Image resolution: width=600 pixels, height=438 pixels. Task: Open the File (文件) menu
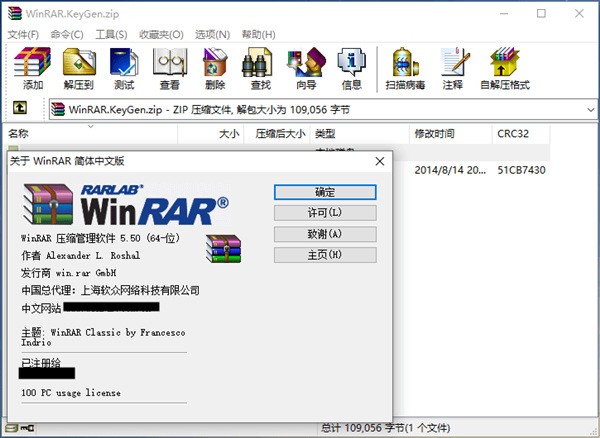pyautogui.click(x=23, y=34)
